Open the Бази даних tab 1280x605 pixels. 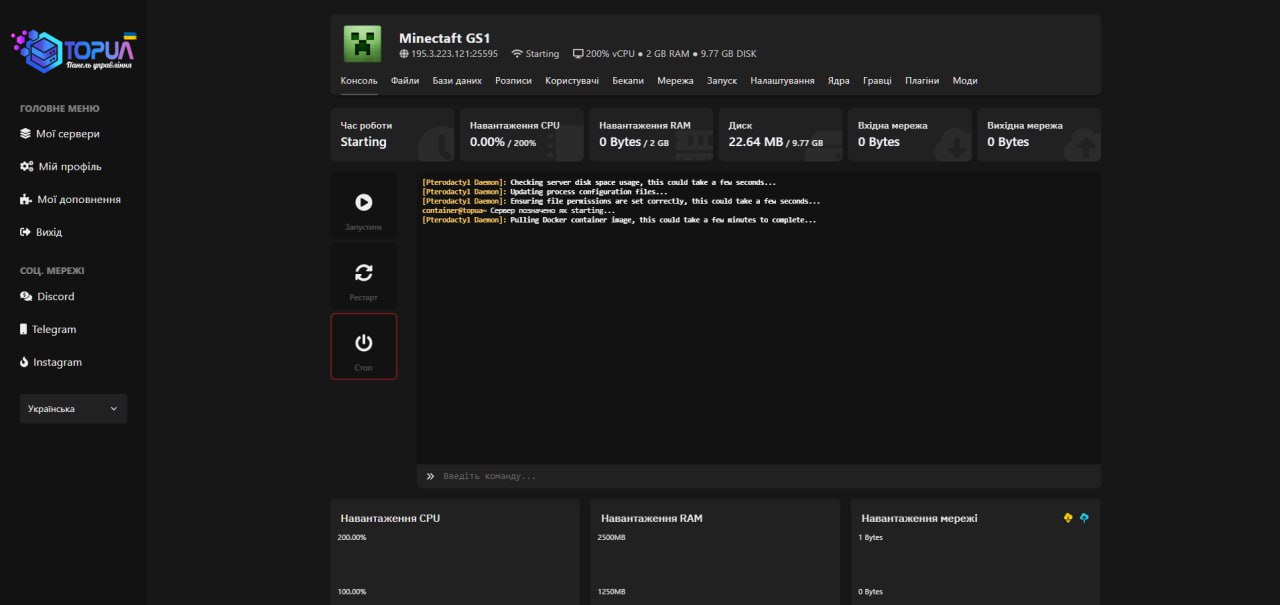pos(457,81)
